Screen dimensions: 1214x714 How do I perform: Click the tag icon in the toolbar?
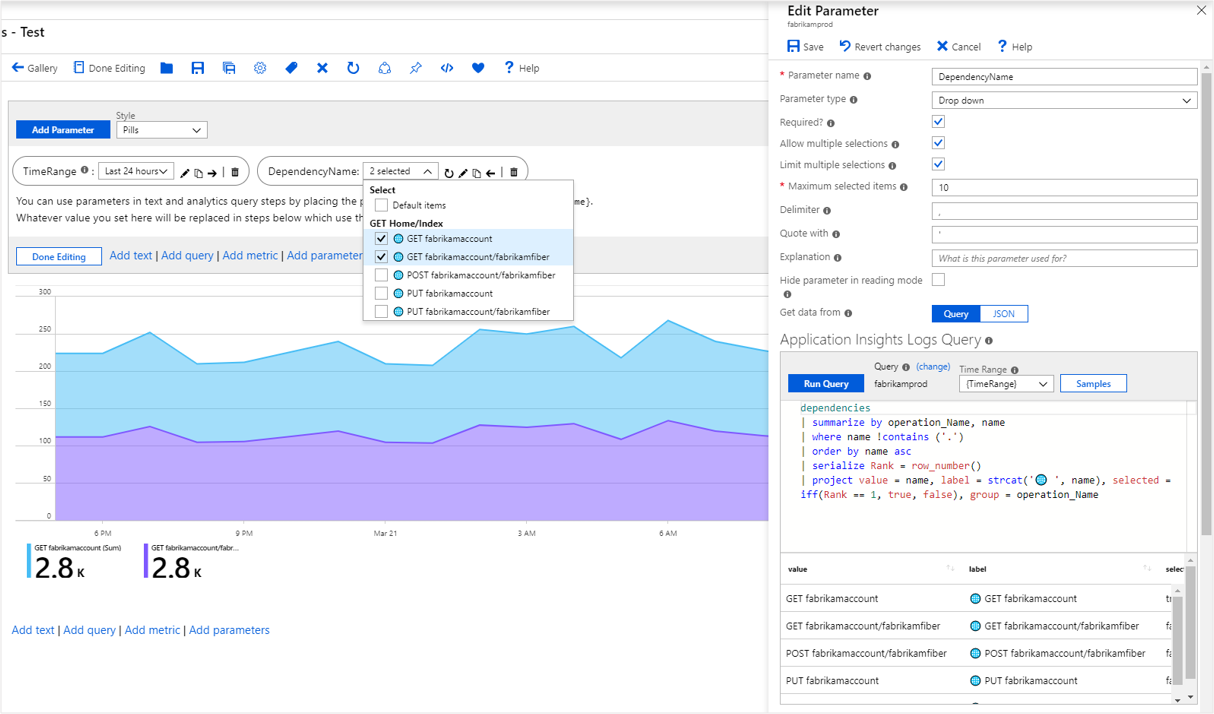coord(291,68)
